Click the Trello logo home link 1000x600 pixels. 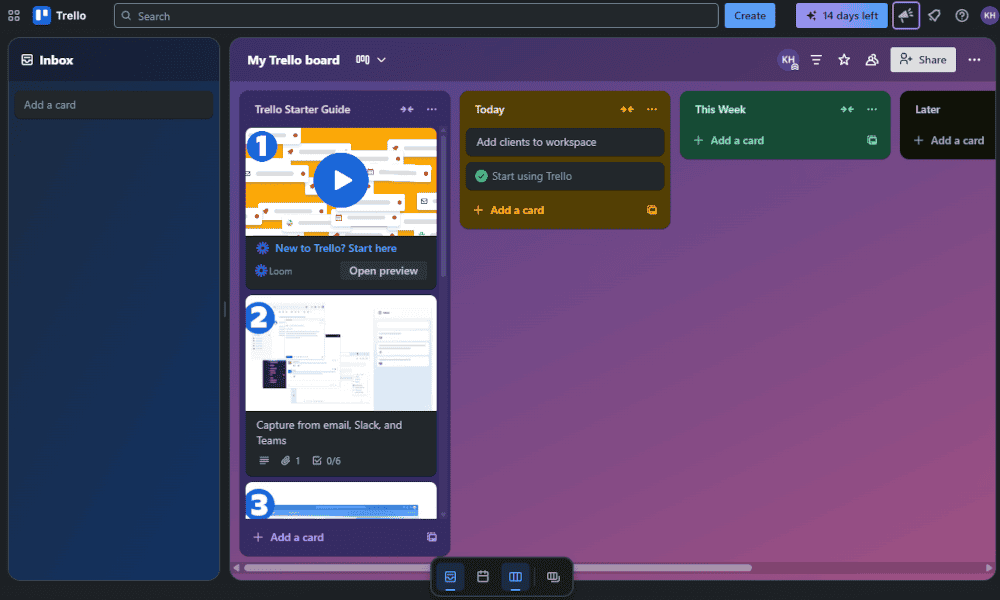[x=59, y=16]
